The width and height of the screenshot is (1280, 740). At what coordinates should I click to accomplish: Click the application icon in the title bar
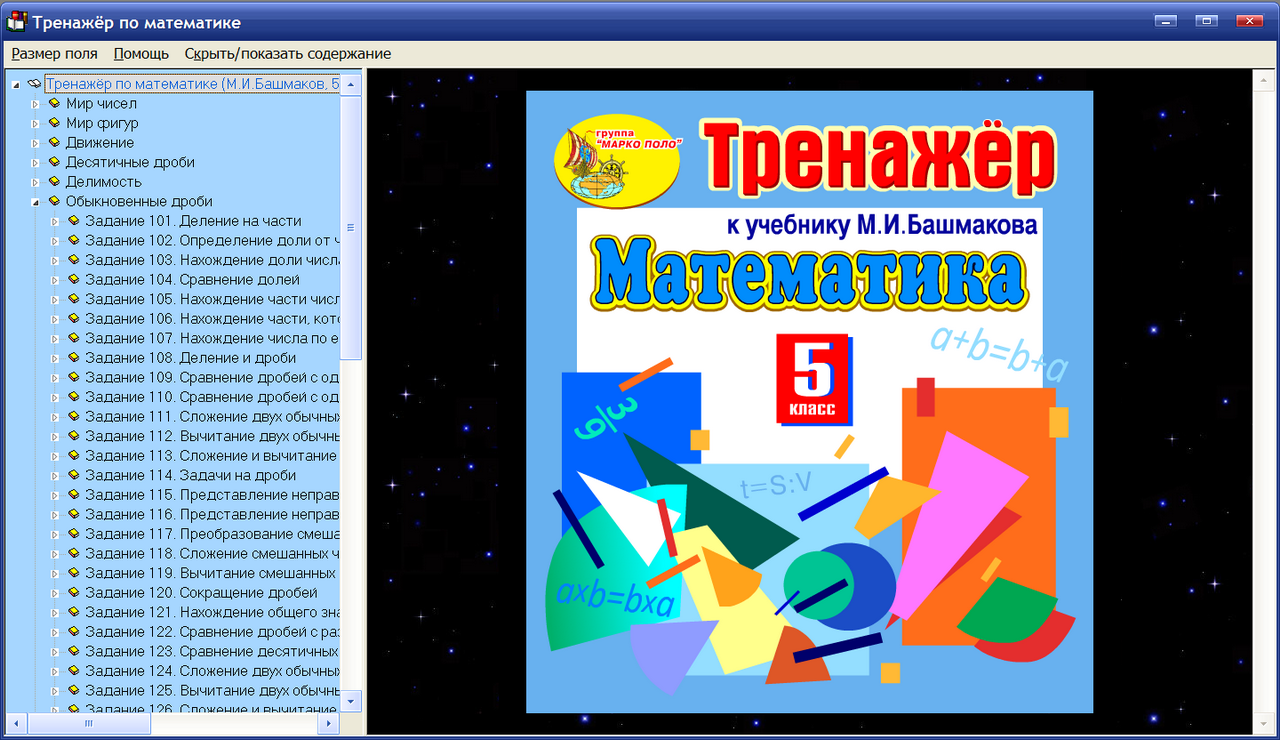point(16,21)
